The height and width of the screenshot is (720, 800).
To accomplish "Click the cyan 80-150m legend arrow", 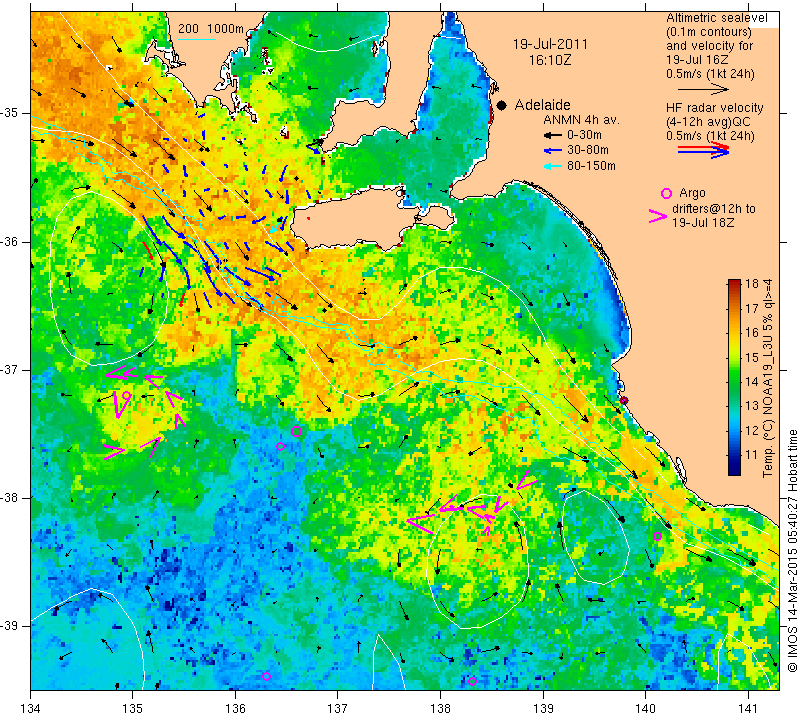I will click(552, 166).
